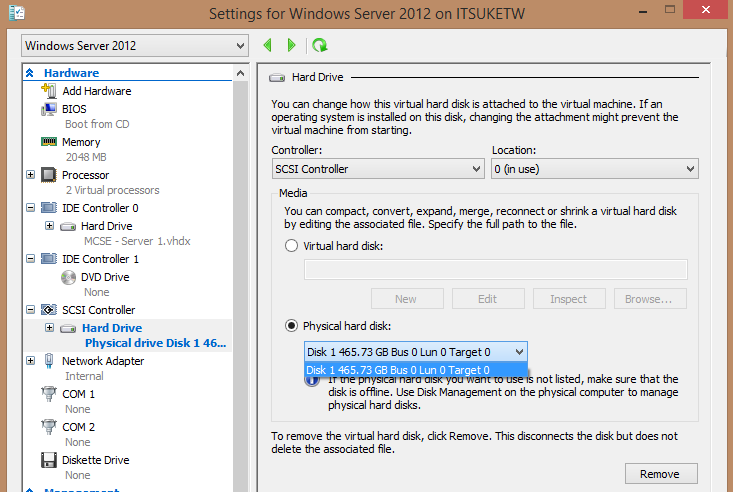Click the COM 1 port icon
Image resolution: width=733 pixels, height=492 pixels.
(x=49, y=394)
